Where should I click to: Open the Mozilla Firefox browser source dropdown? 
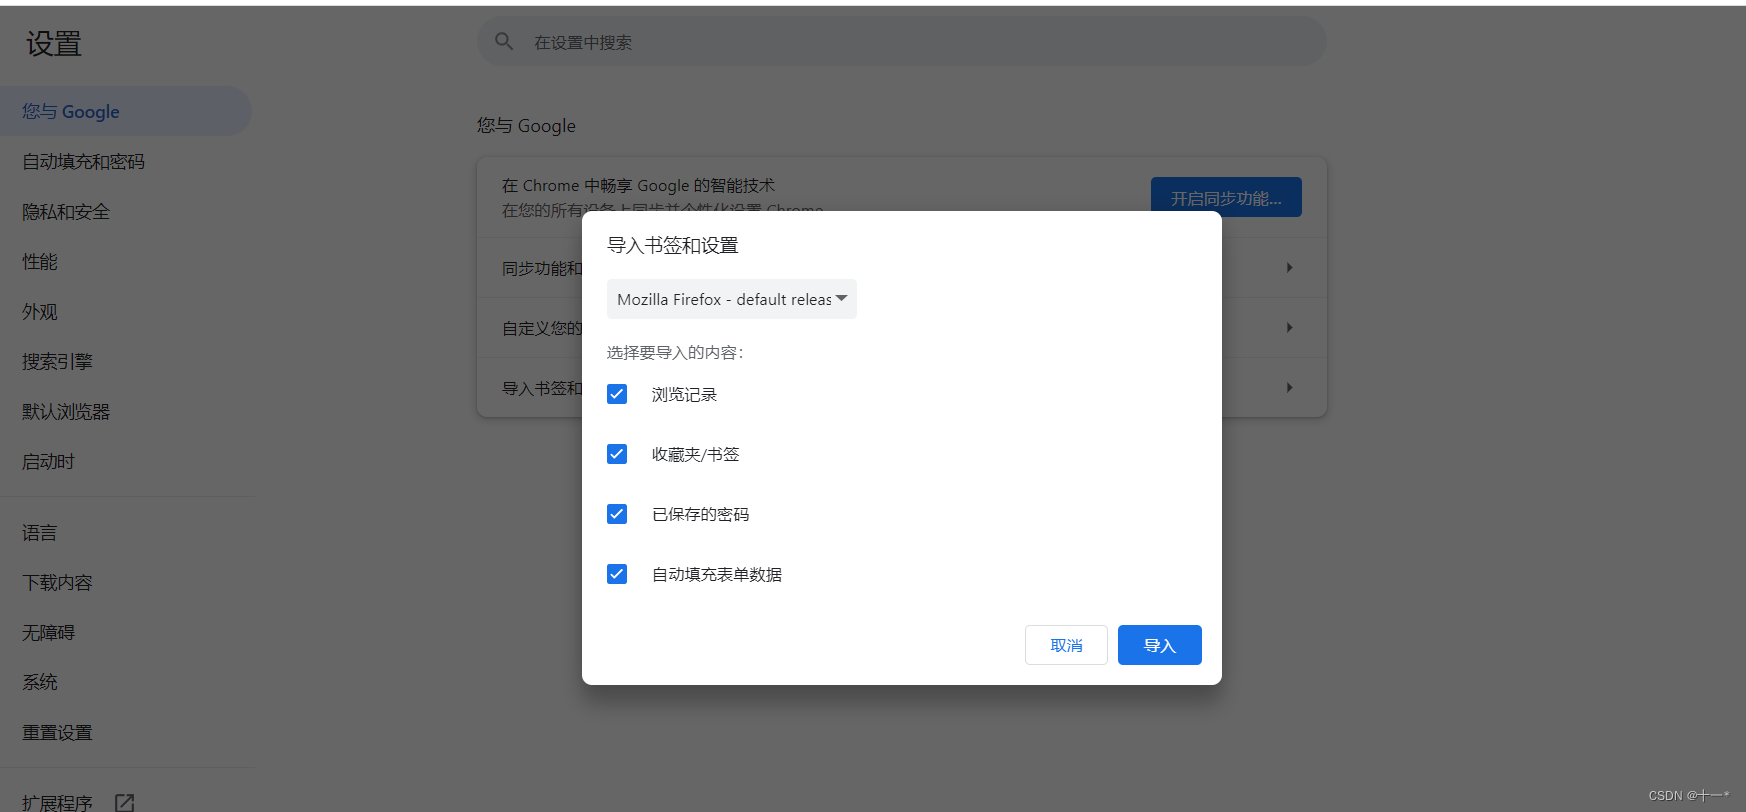point(732,299)
